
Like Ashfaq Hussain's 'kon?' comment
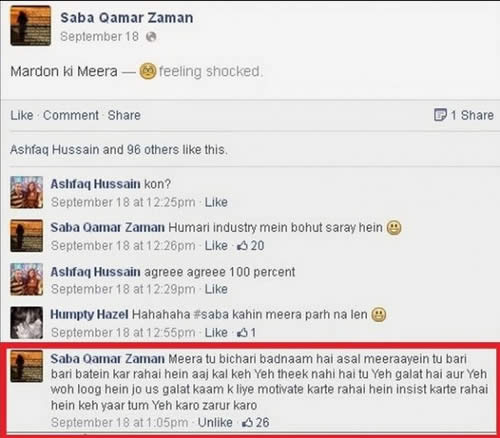pos(216,202)
